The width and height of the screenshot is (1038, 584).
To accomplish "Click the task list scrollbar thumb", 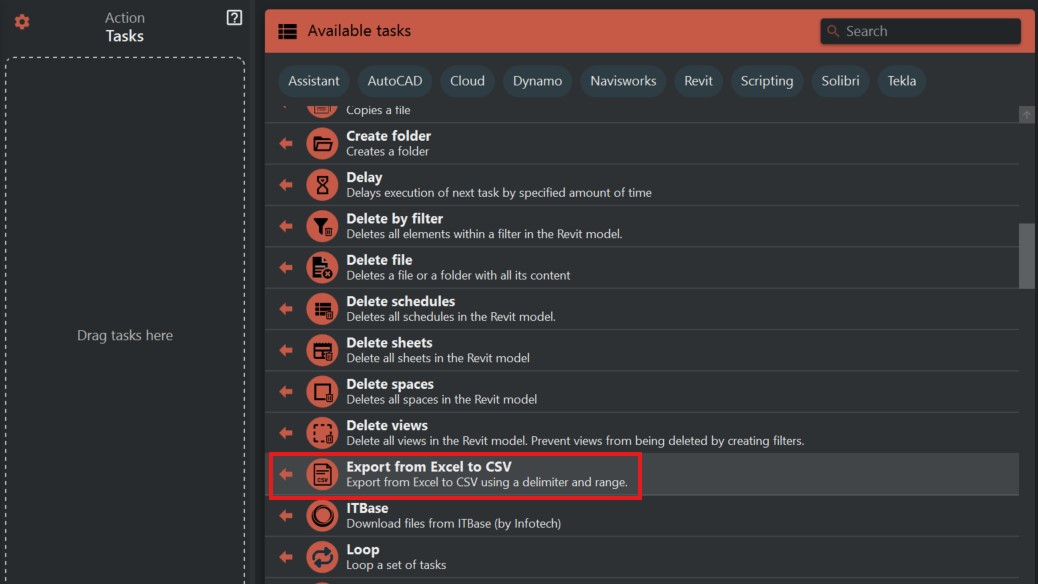I will tap(1026, 255).
